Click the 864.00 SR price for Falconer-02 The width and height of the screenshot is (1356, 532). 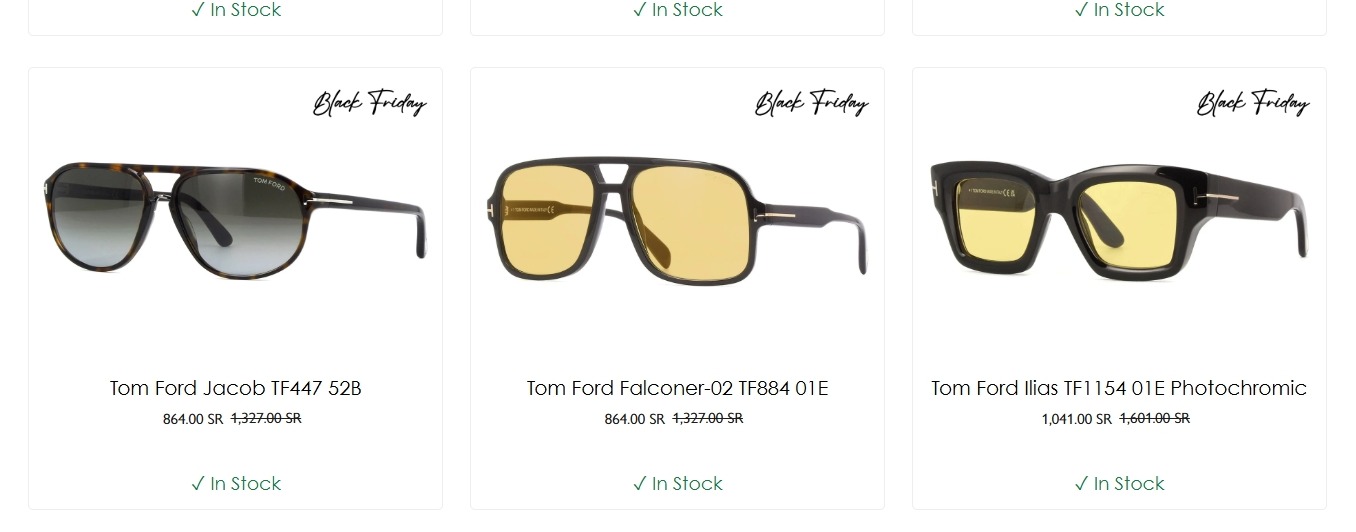tap(635, 419)
